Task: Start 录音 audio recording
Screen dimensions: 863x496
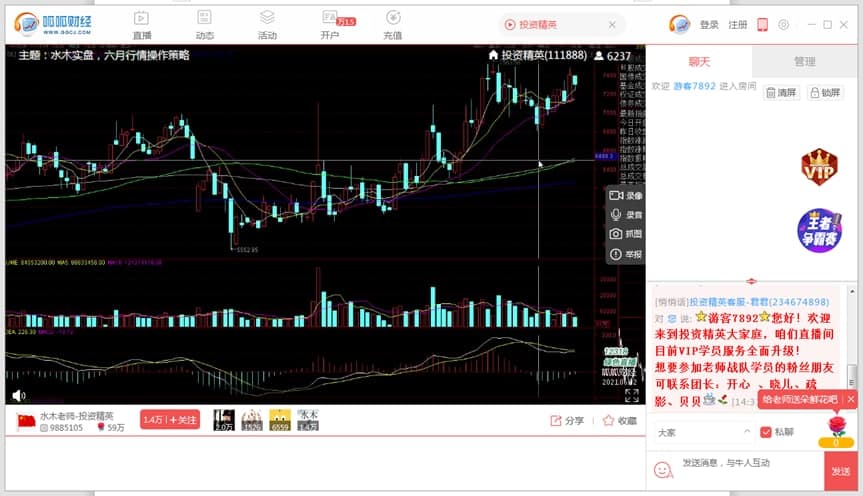Action: [x=626, y=215]
